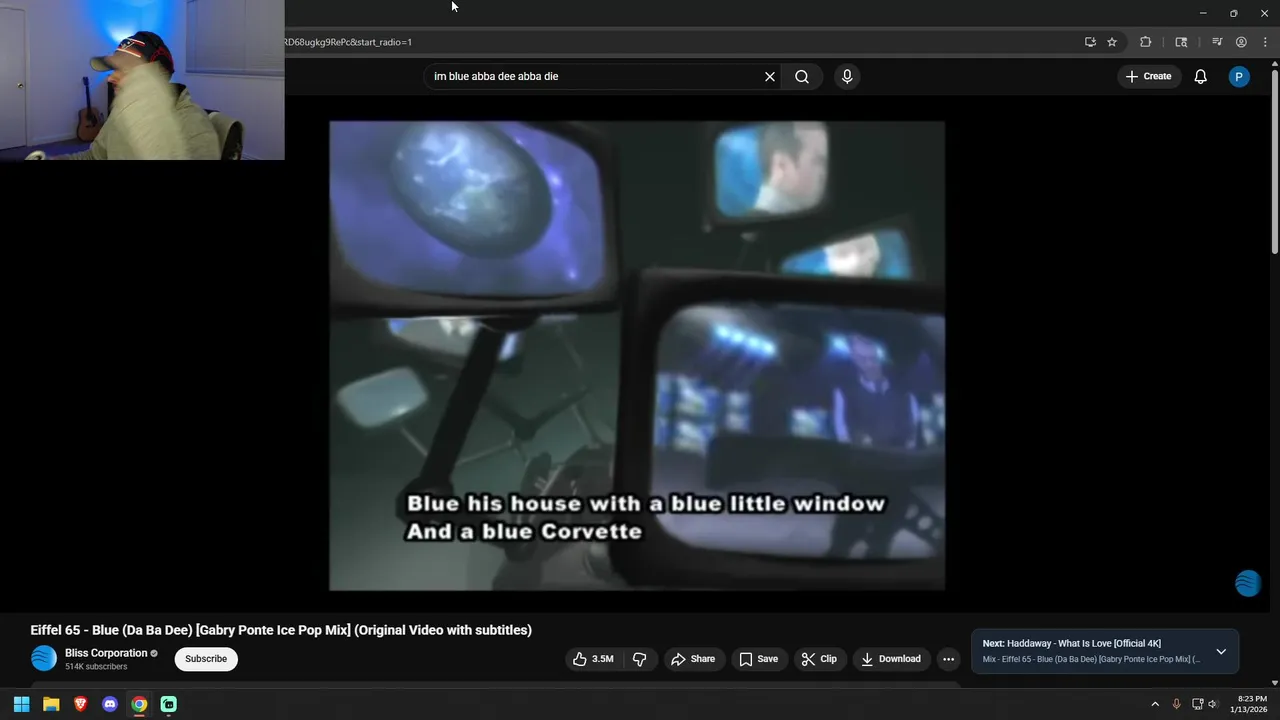Download the video
This screenshot has height=720, width=1280.
(891, 659)
